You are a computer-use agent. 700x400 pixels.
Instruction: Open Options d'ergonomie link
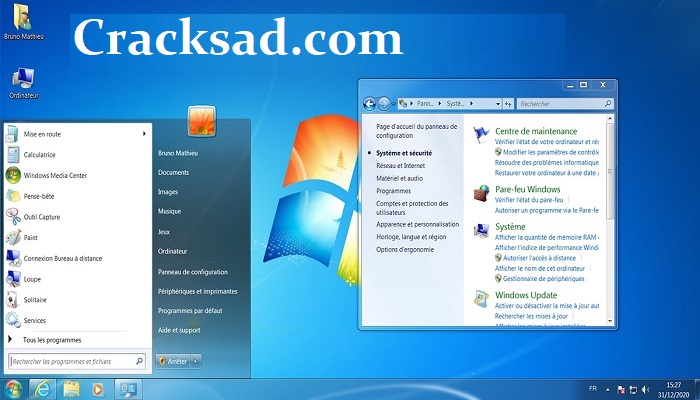(x=405, y=250)
